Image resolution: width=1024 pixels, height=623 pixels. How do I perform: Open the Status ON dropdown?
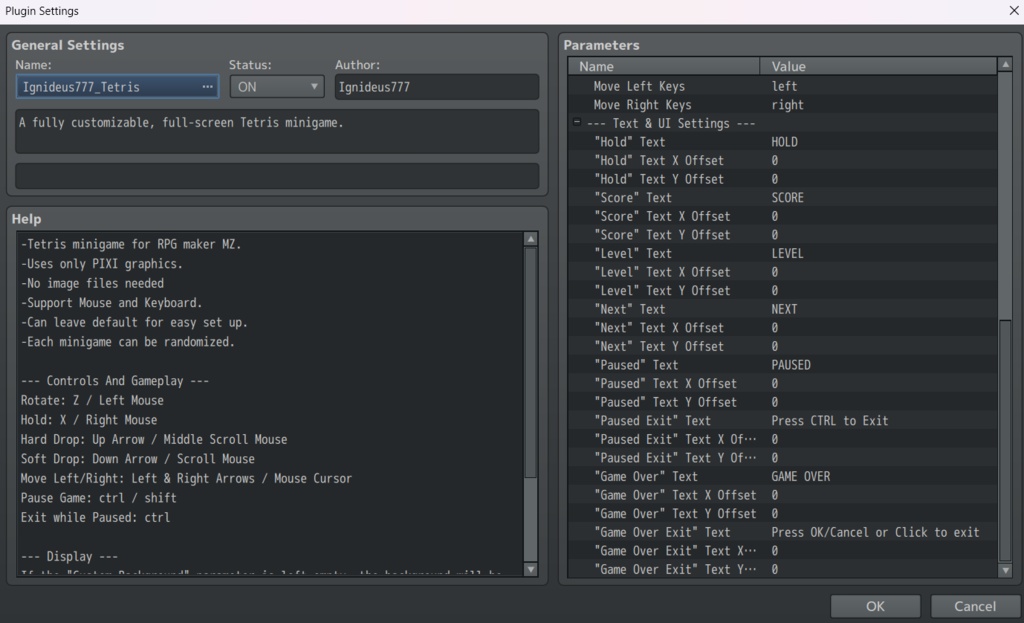click(x=277, y=87)
